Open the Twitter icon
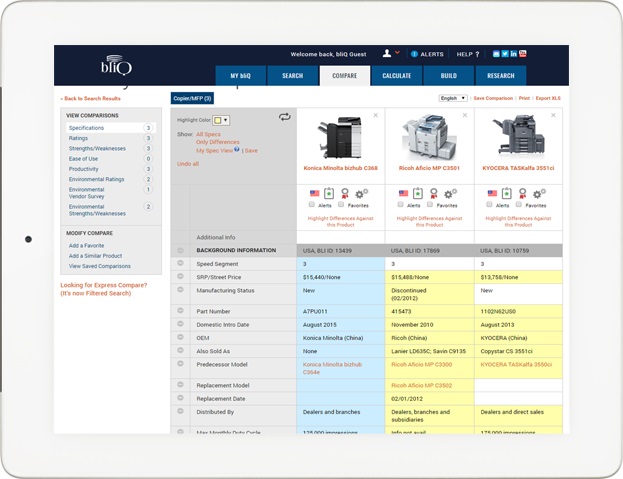This screenshot has width=623, height=479. click(x=505, y=54)
